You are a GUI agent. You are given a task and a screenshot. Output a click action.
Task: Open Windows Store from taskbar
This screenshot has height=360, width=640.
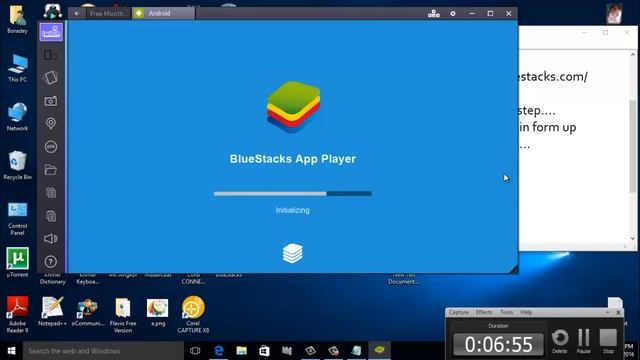pos(264,351)
